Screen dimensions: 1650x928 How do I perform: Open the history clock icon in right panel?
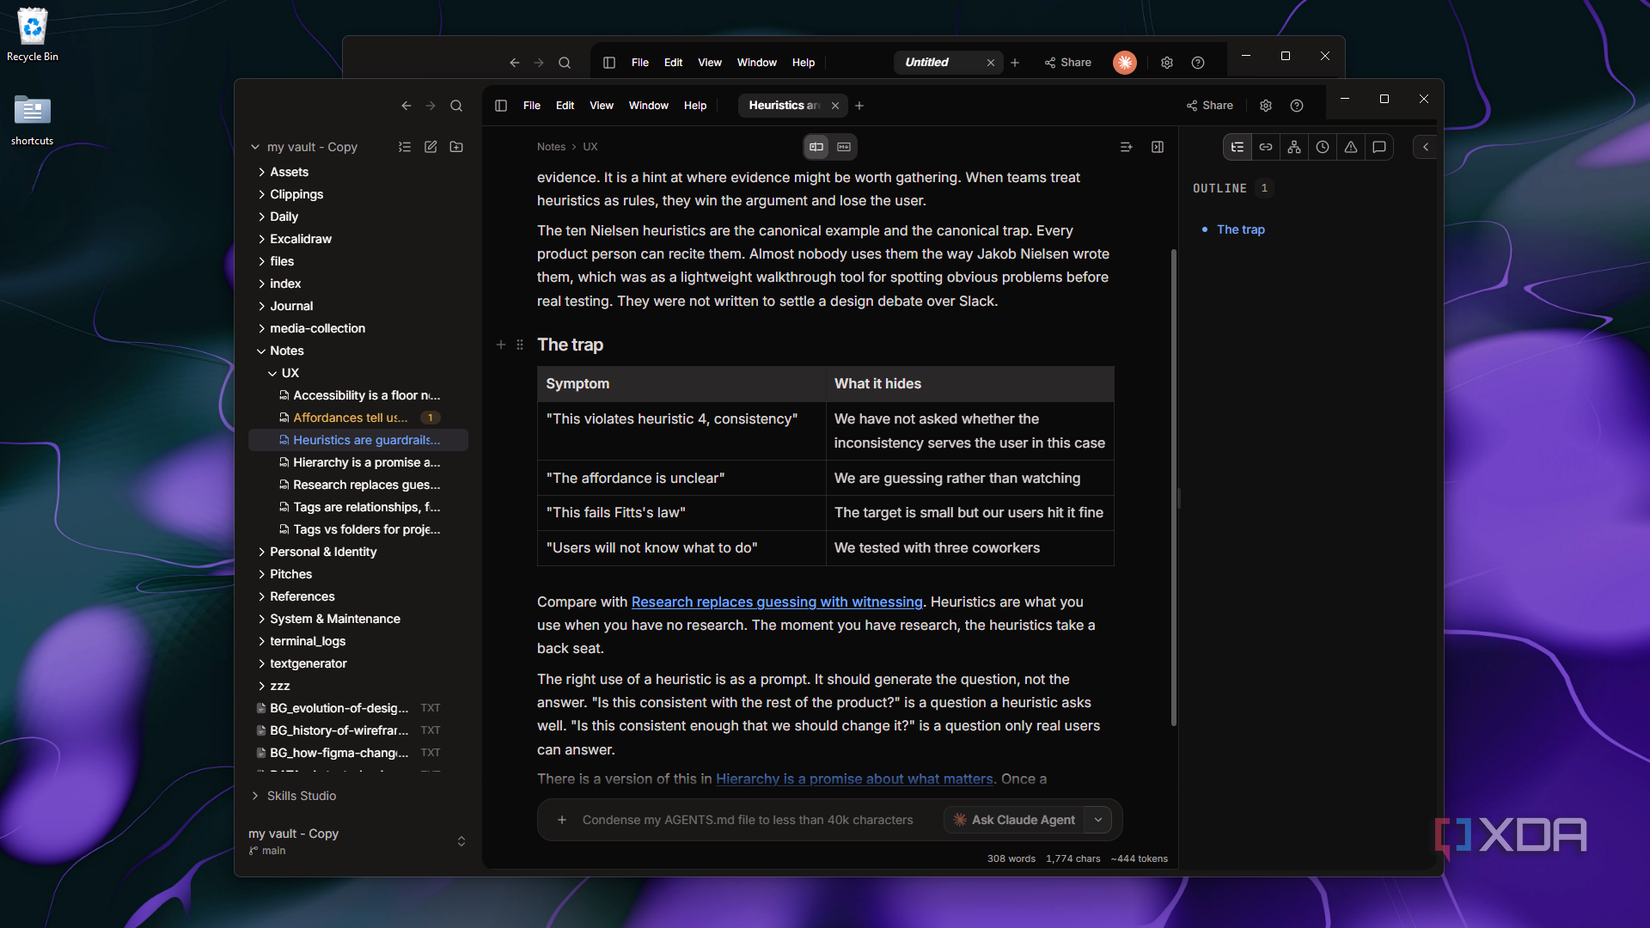1323,147
